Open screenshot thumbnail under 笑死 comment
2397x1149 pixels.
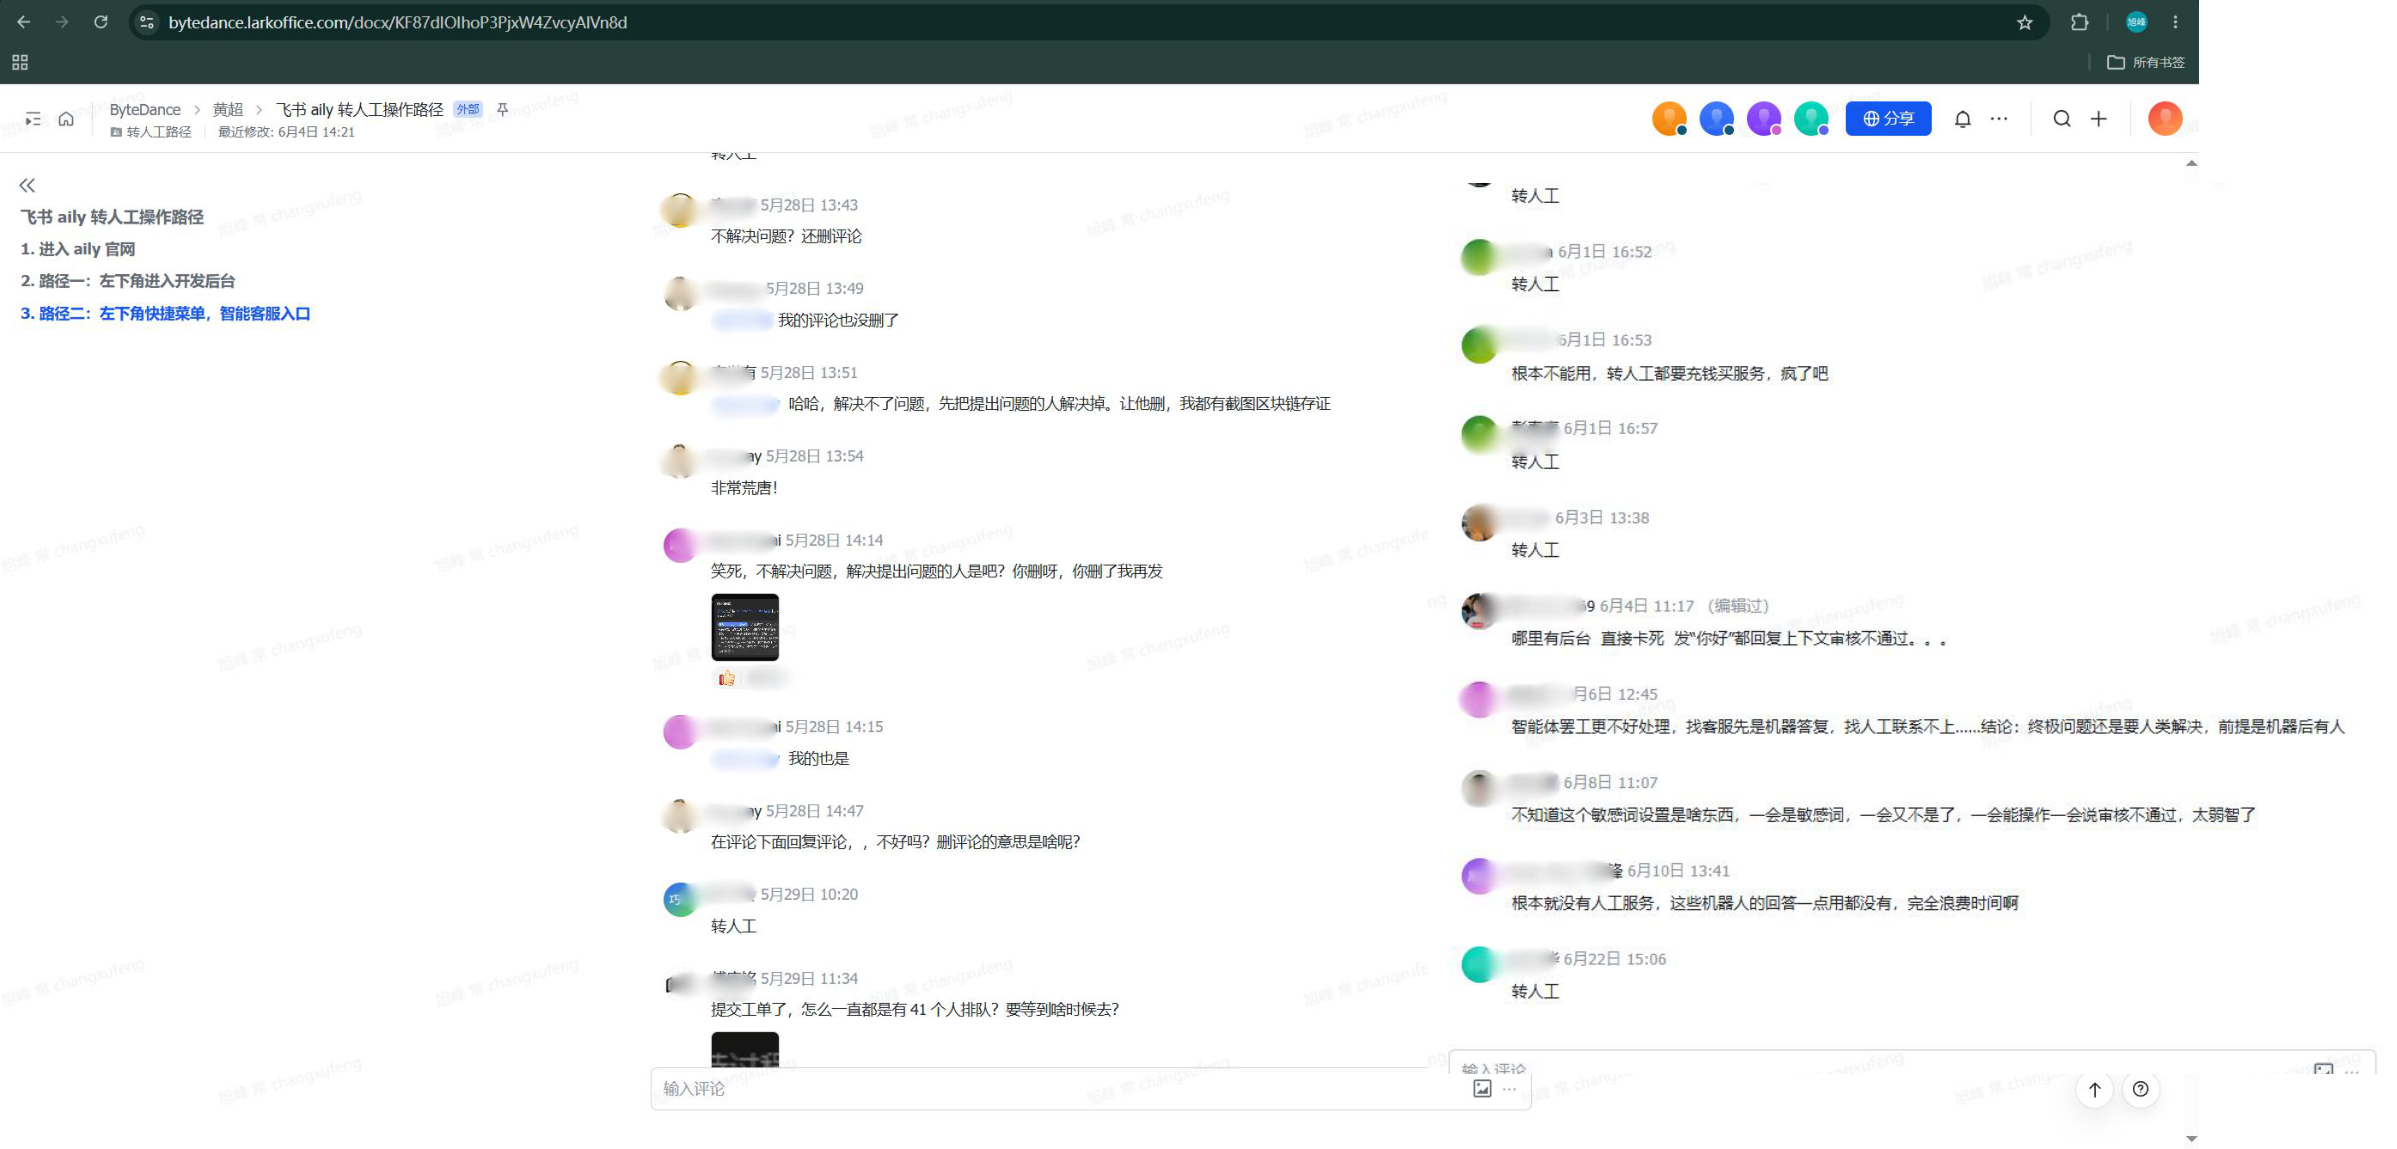click(x=745, y=627)
